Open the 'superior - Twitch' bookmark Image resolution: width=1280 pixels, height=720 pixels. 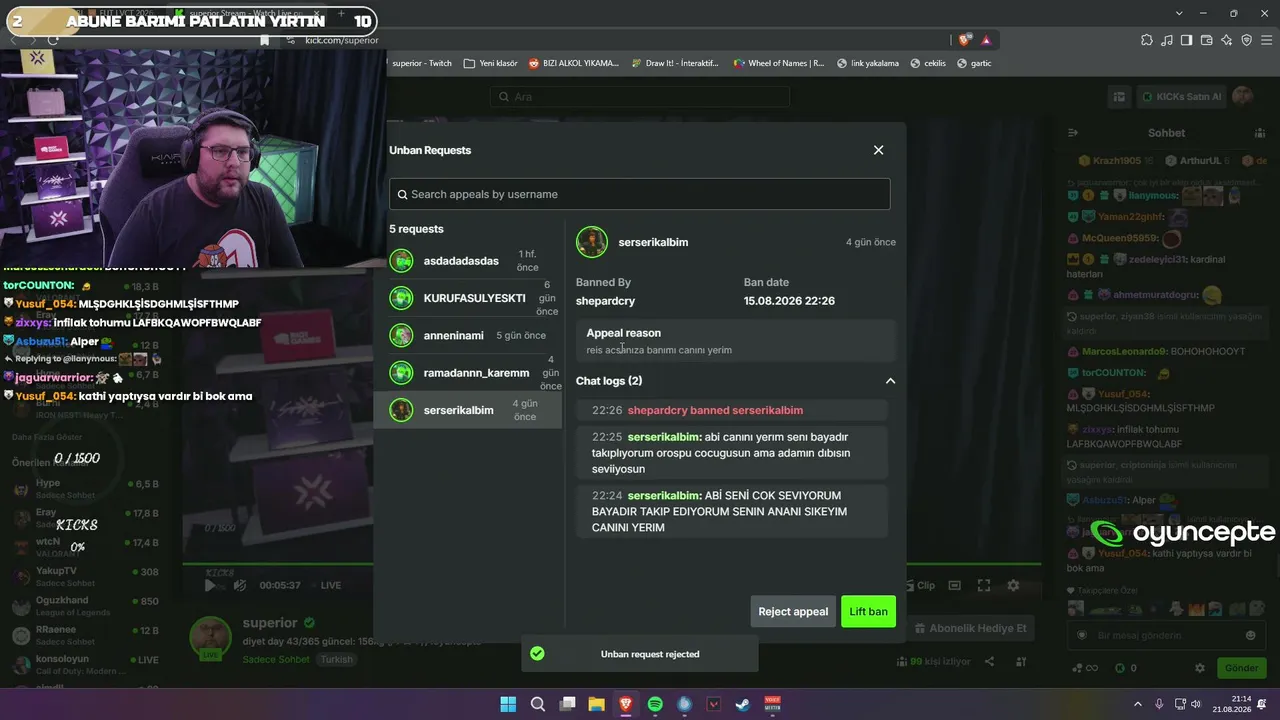point(421,63)
